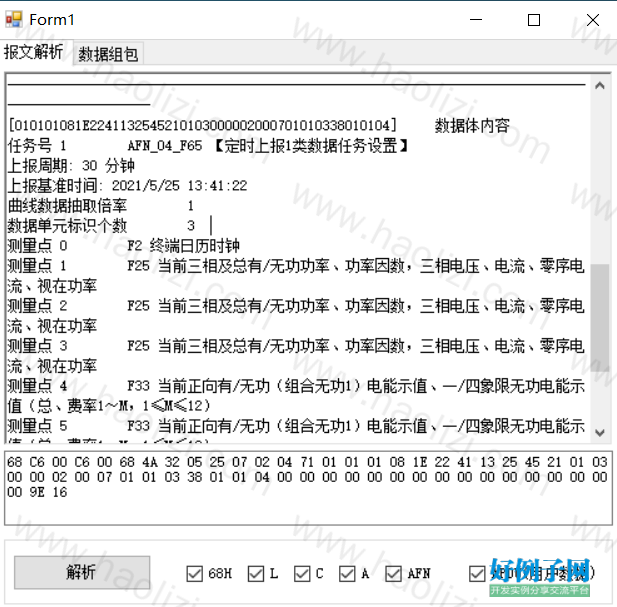Click the scroll down arrow of result box
This screenshot has width=617, height=607.
pos(599,432)
